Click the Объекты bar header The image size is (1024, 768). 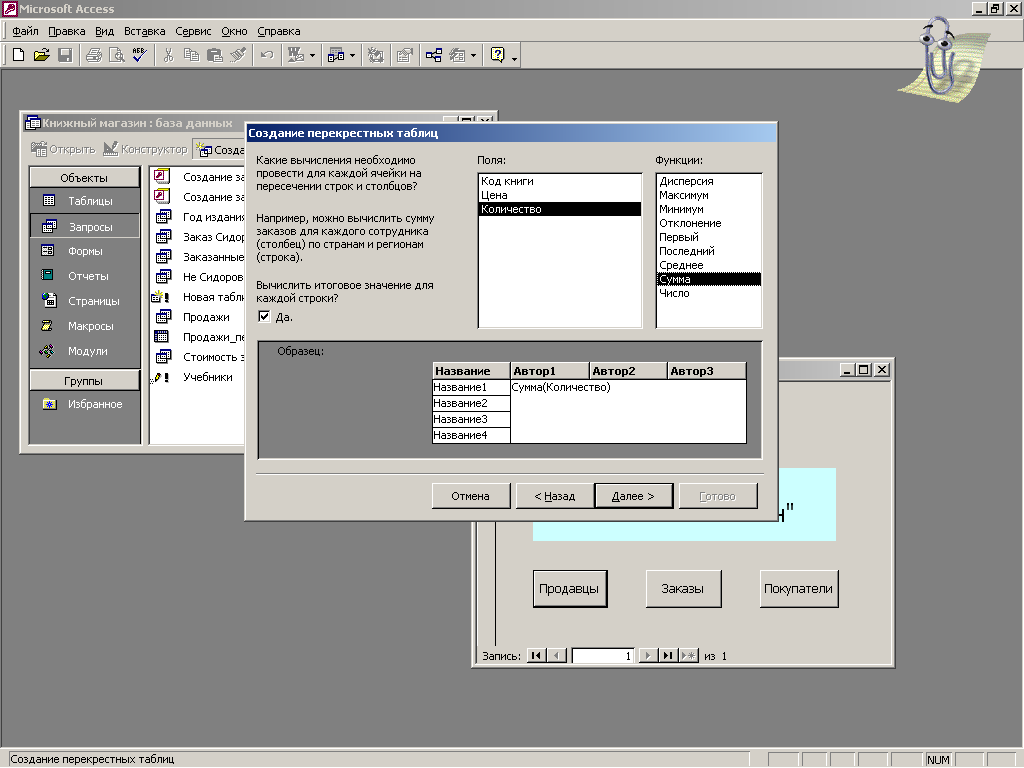pos(84,178)
